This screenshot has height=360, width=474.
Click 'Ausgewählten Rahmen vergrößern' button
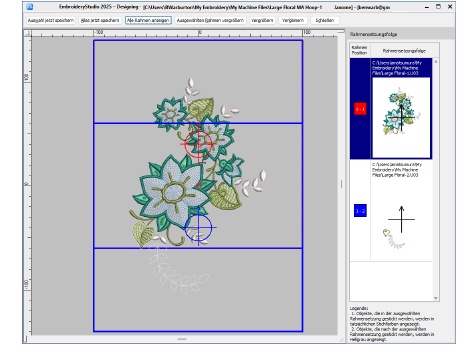click(x=210, y=20)
